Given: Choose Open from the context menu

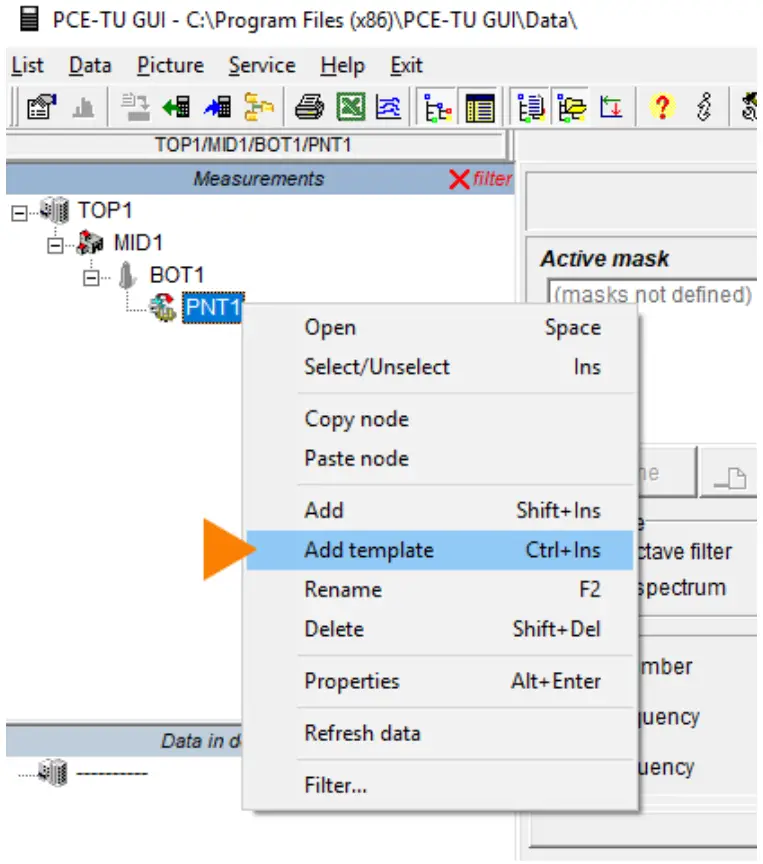Looking at the screenshot, I should [440, 327].
